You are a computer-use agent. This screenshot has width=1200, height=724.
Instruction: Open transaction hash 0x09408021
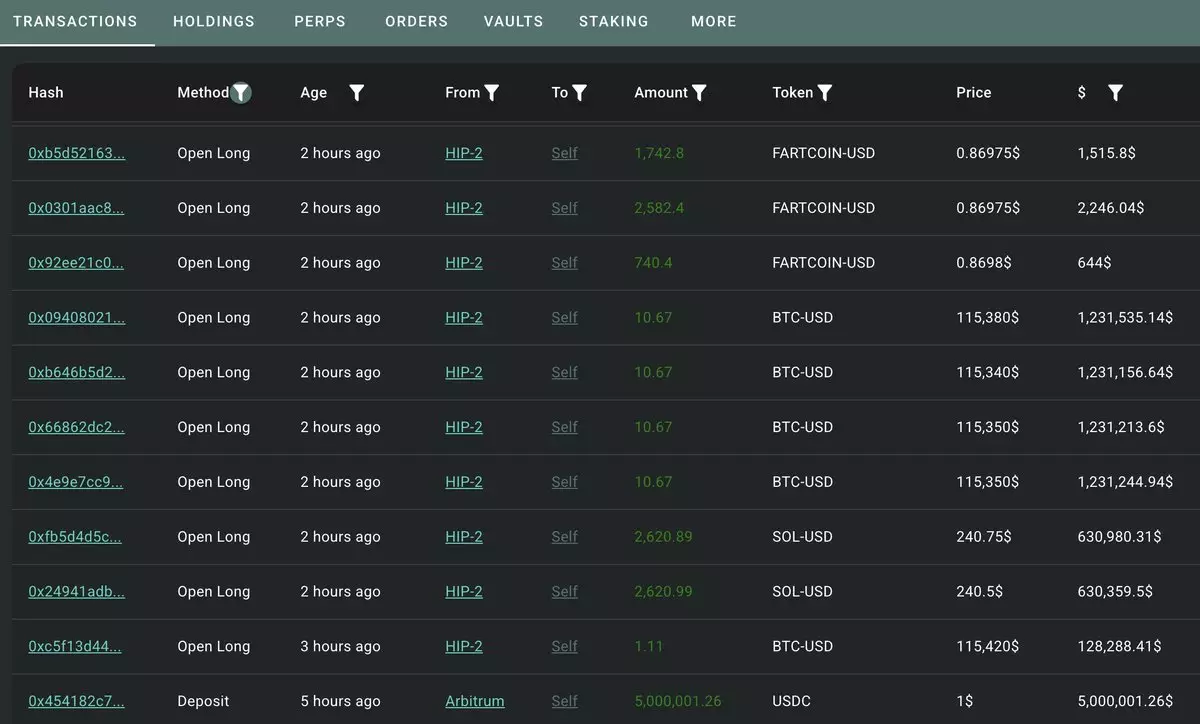pyautogui.click(x=77, y=317)
